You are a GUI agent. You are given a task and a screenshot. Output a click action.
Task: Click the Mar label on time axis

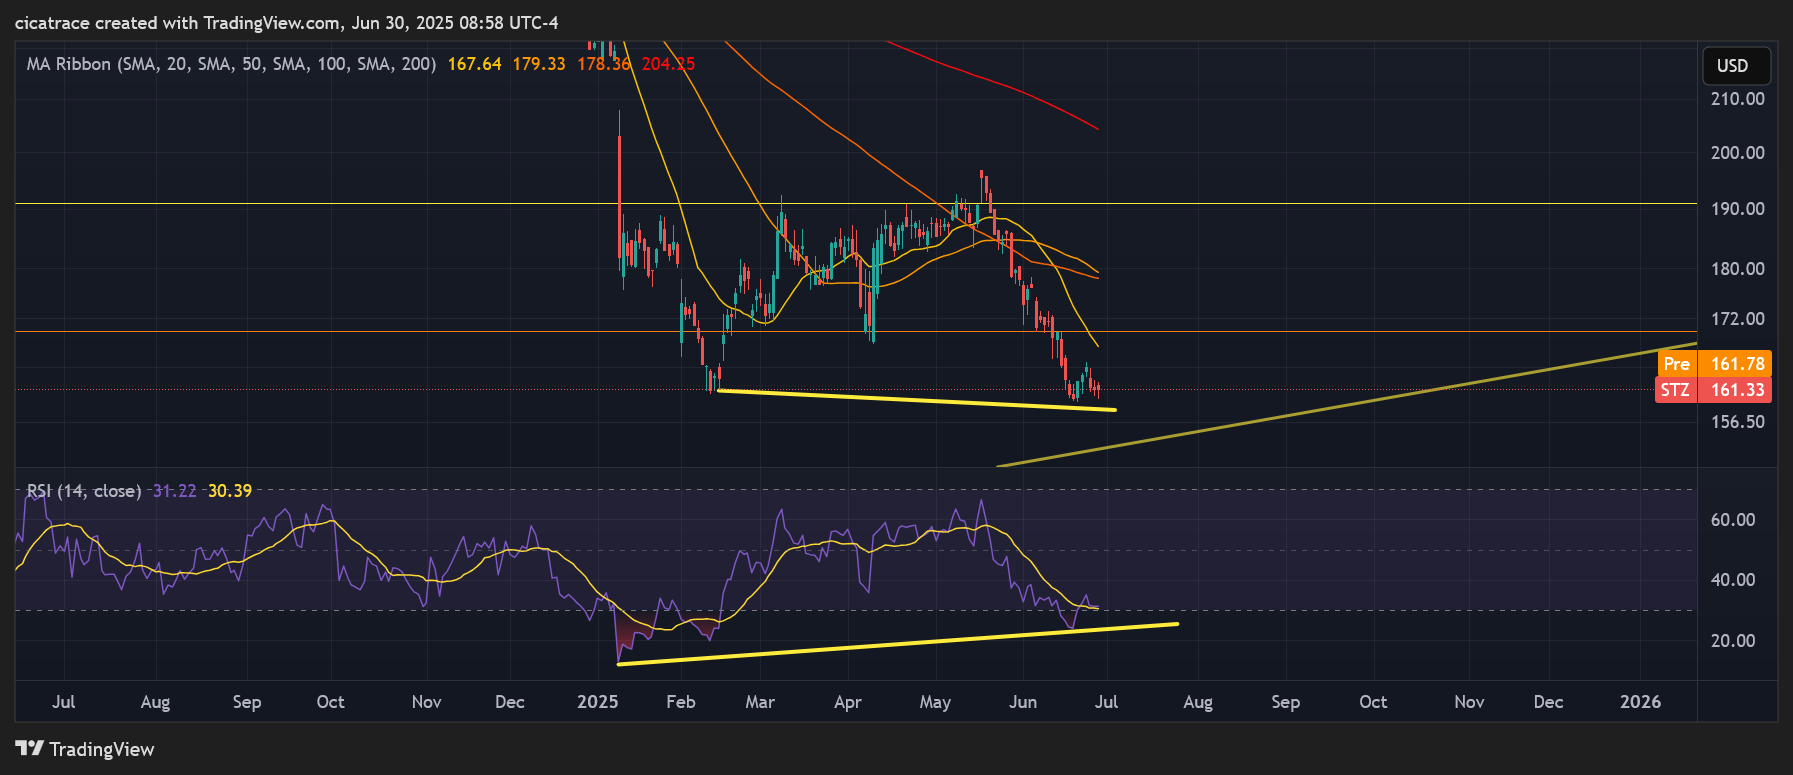pos(760,702)
